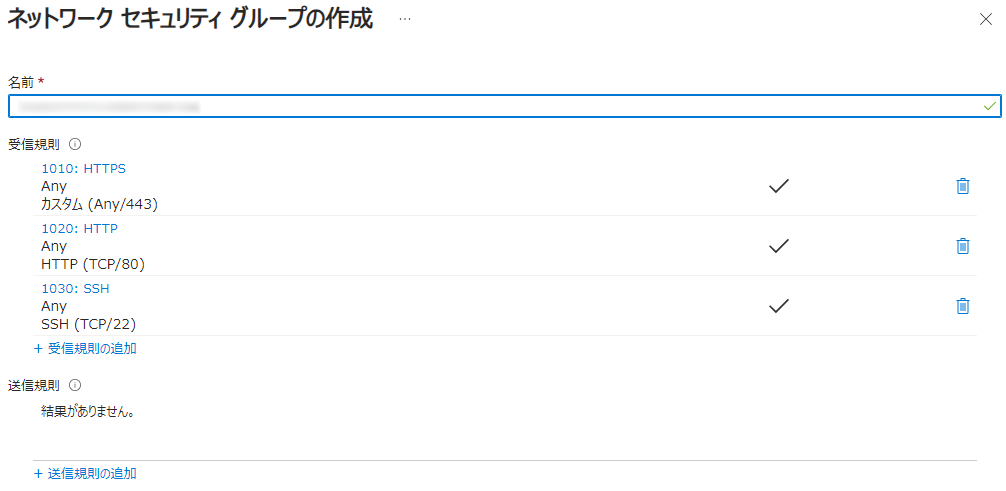Show info tooltip next to 受信規則
The image size is (1006, 491).
74,144
